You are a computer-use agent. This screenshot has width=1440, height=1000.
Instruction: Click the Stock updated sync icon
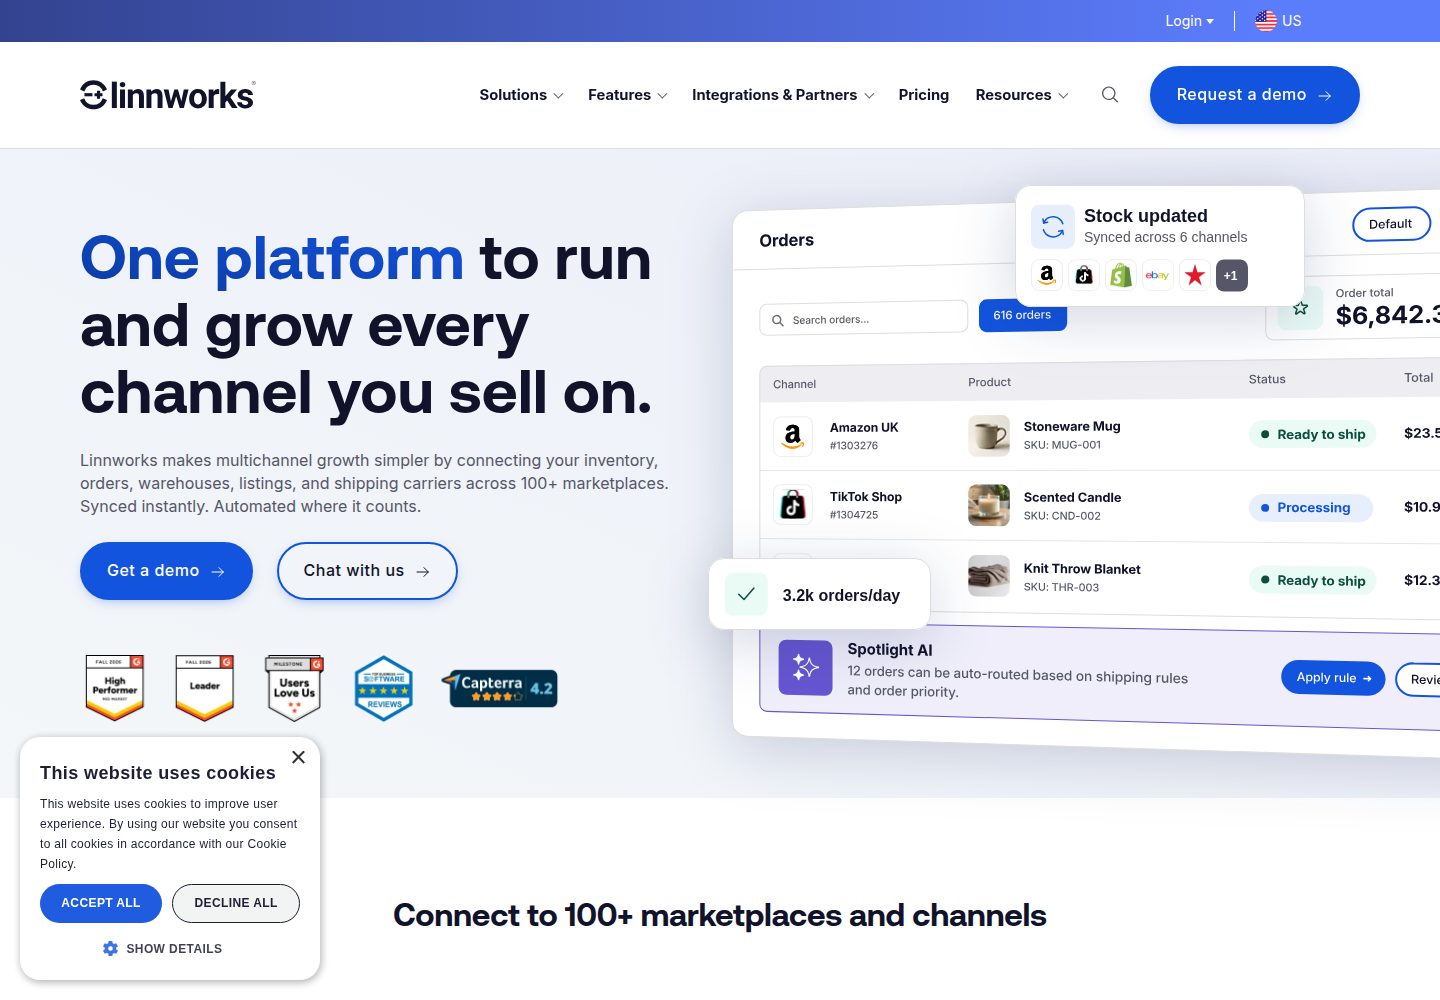[x=1053, y=226]
